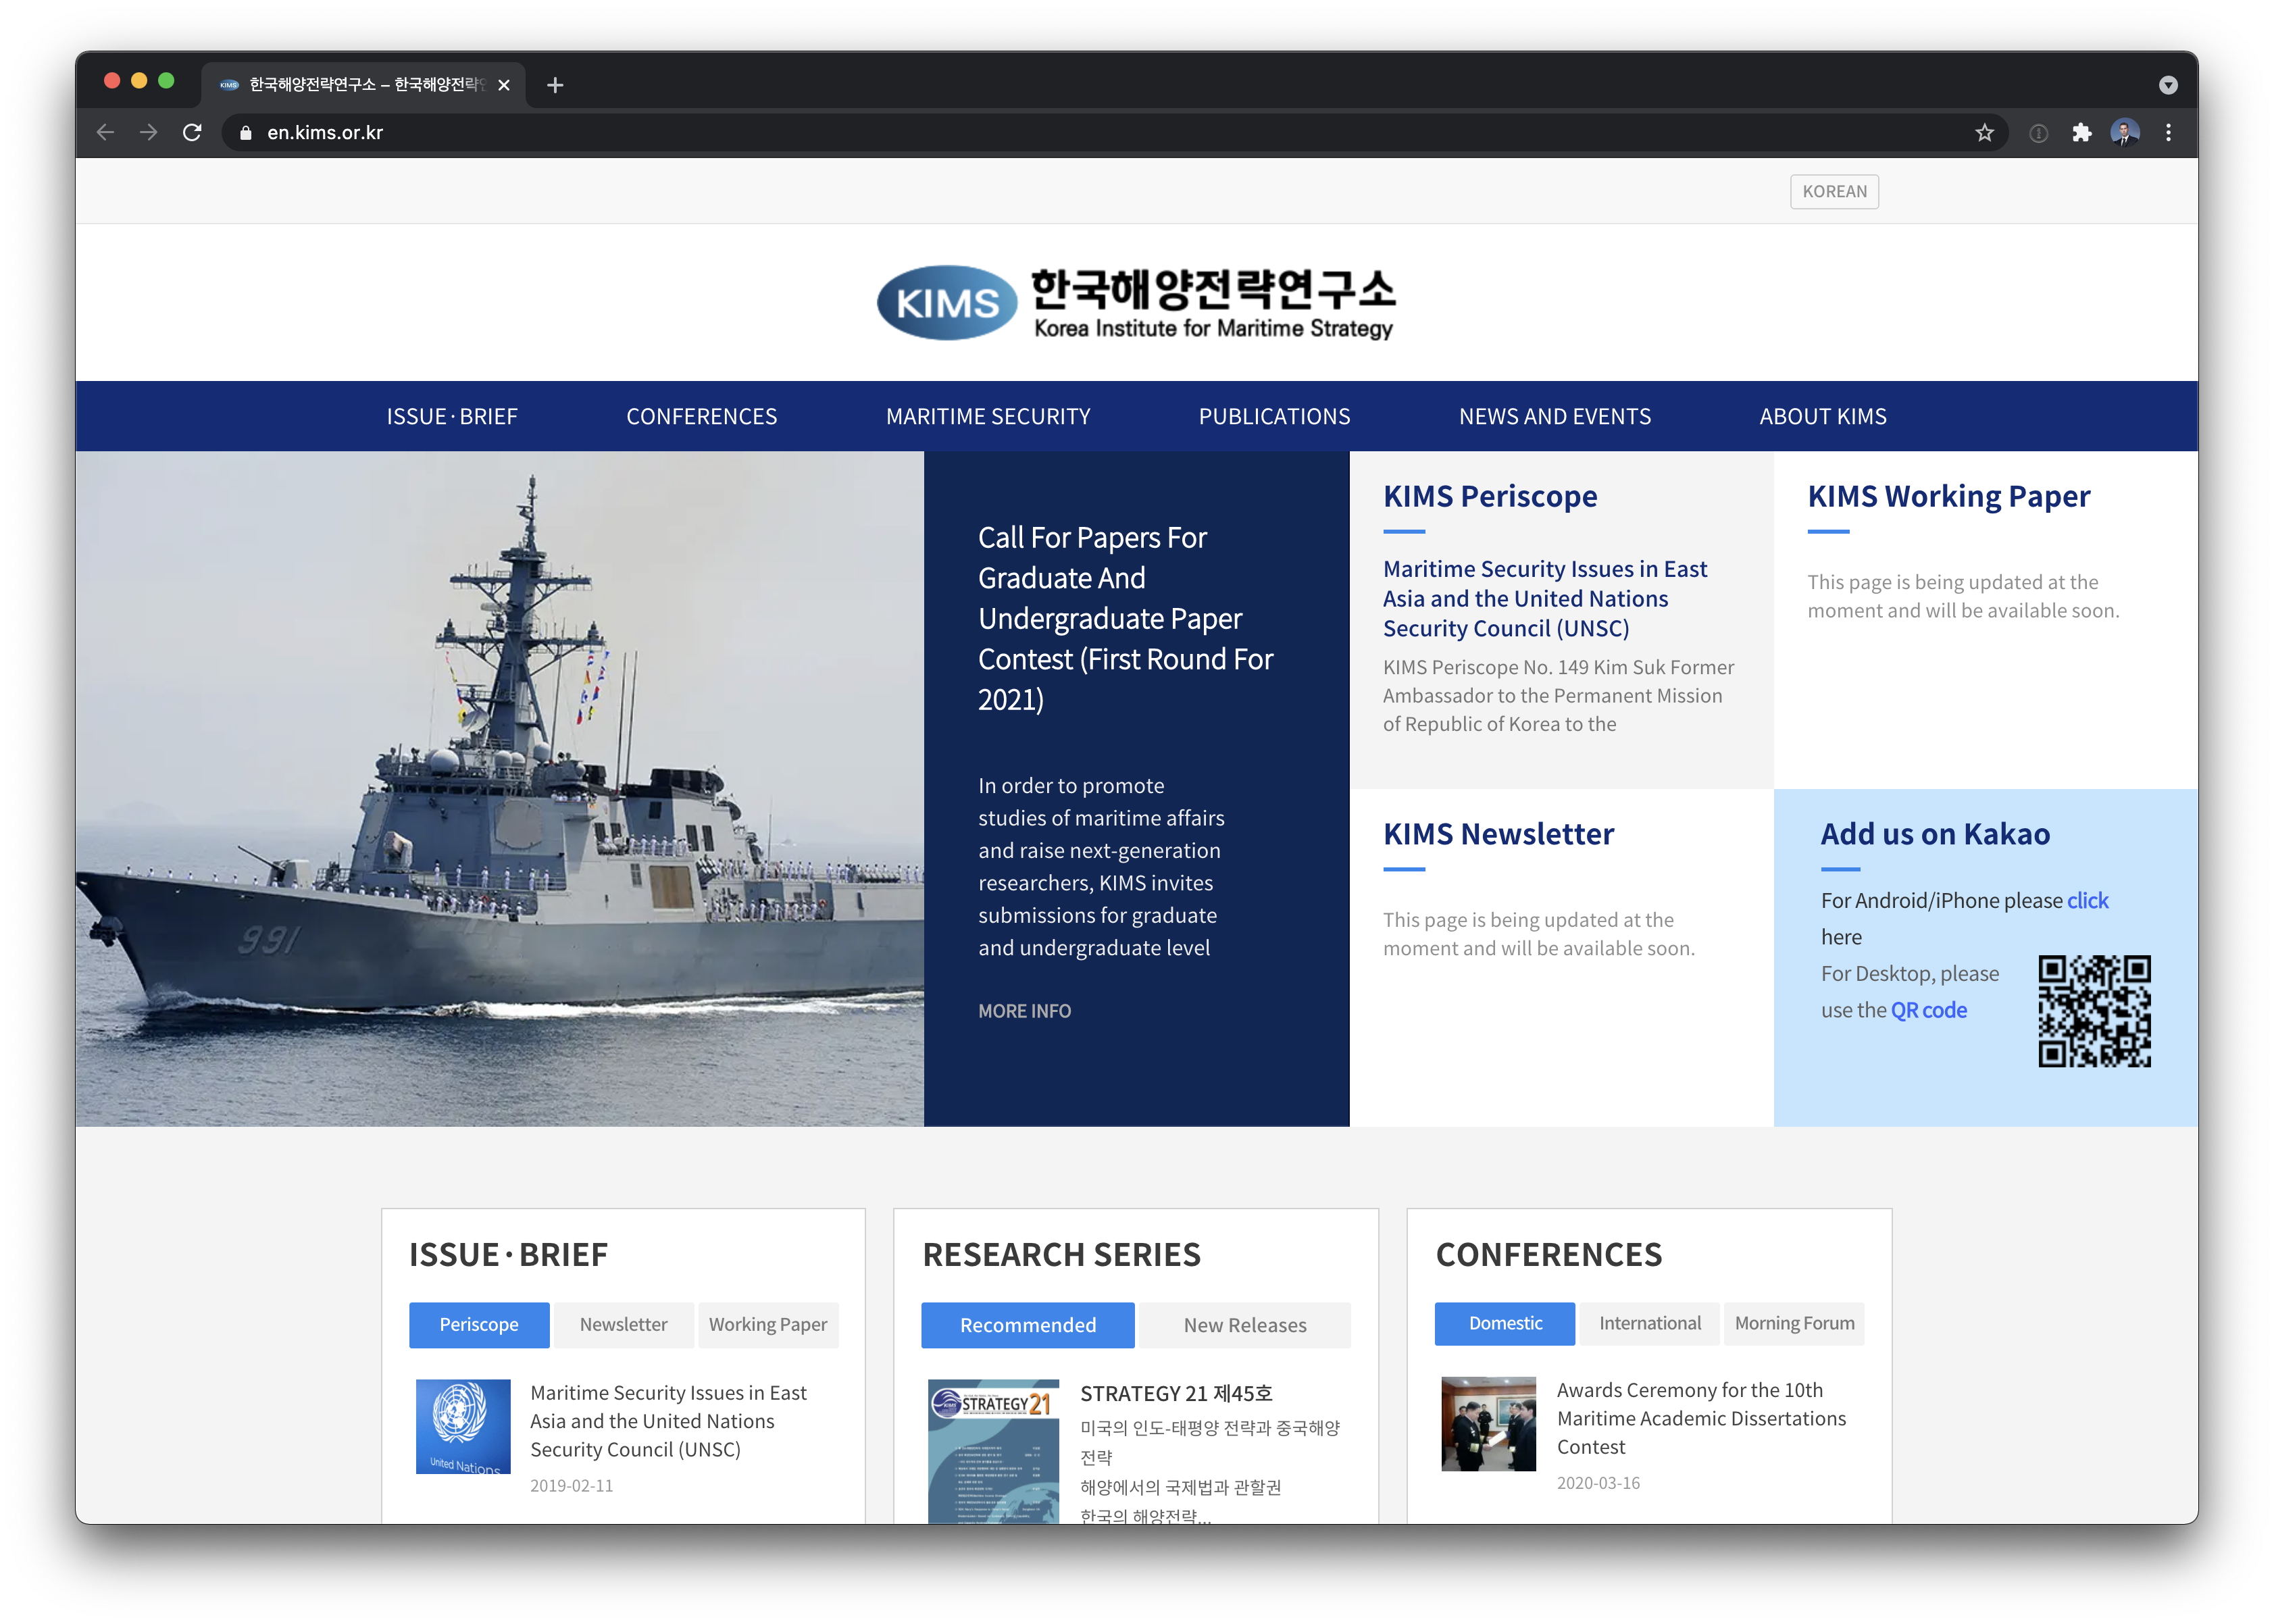Open the ABOUT KIMS menu

pos(1823,417)
